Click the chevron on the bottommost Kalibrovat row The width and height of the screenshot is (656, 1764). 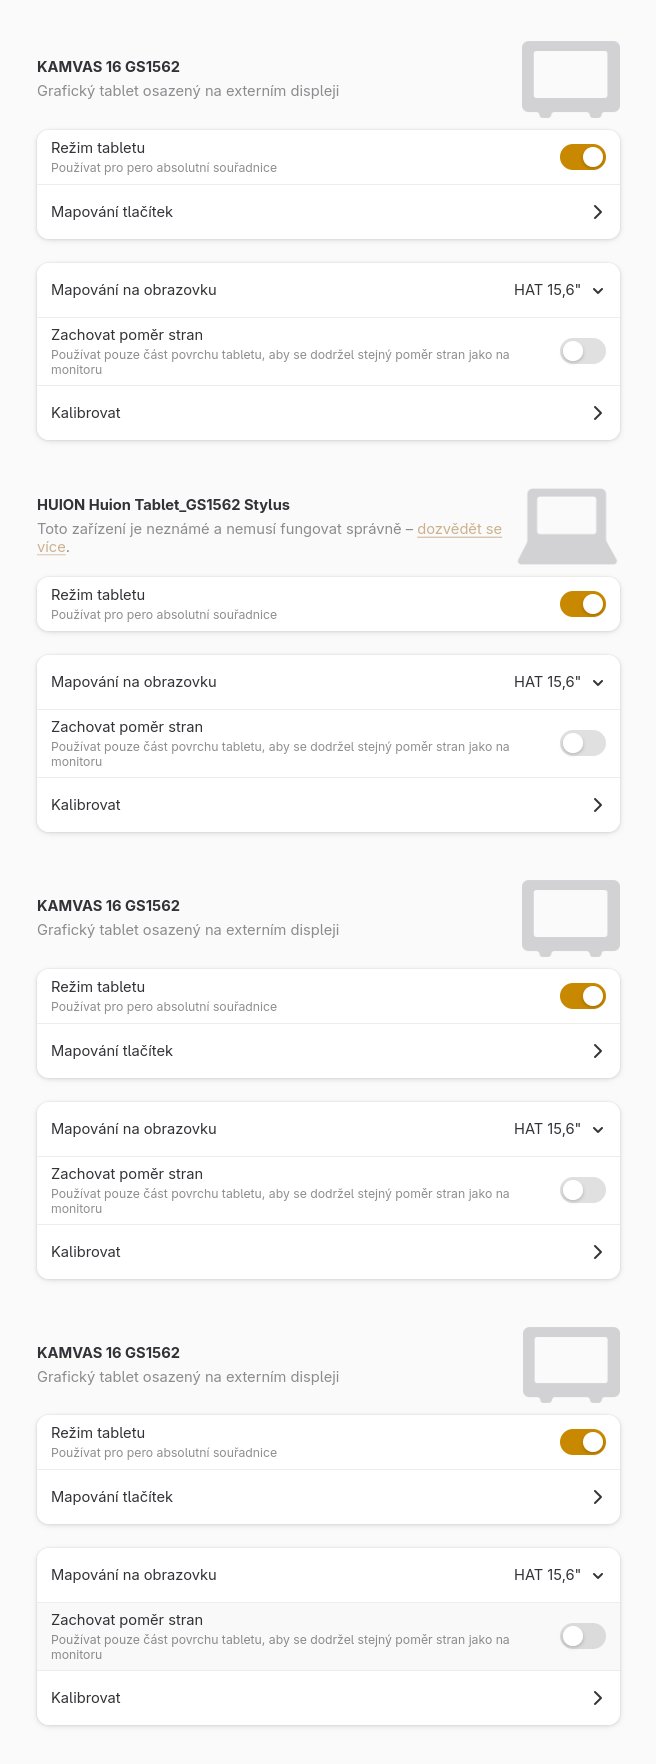[597, 1698]
